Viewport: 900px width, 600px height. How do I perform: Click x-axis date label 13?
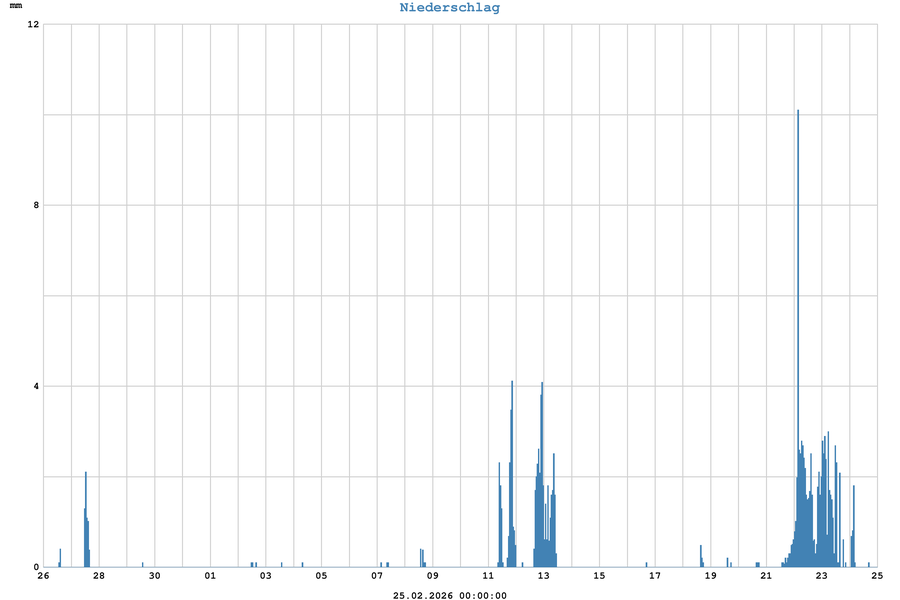coord(543,576)
